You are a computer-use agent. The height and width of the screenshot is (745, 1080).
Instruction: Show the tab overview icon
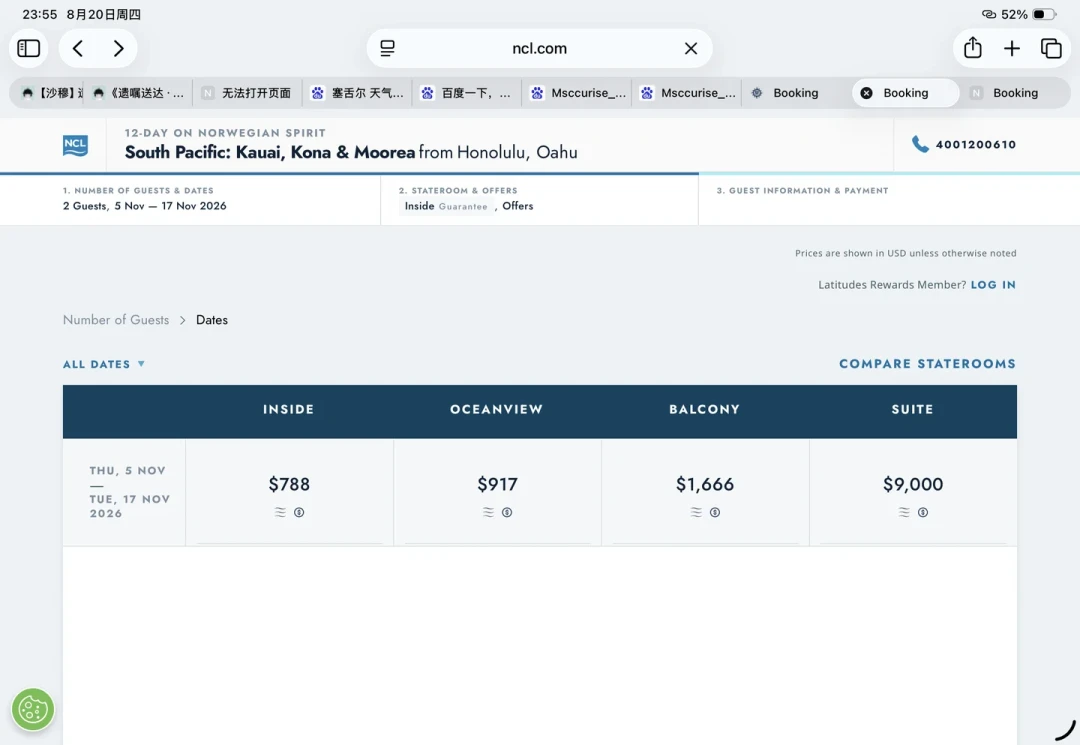[x=1051, y=48]
